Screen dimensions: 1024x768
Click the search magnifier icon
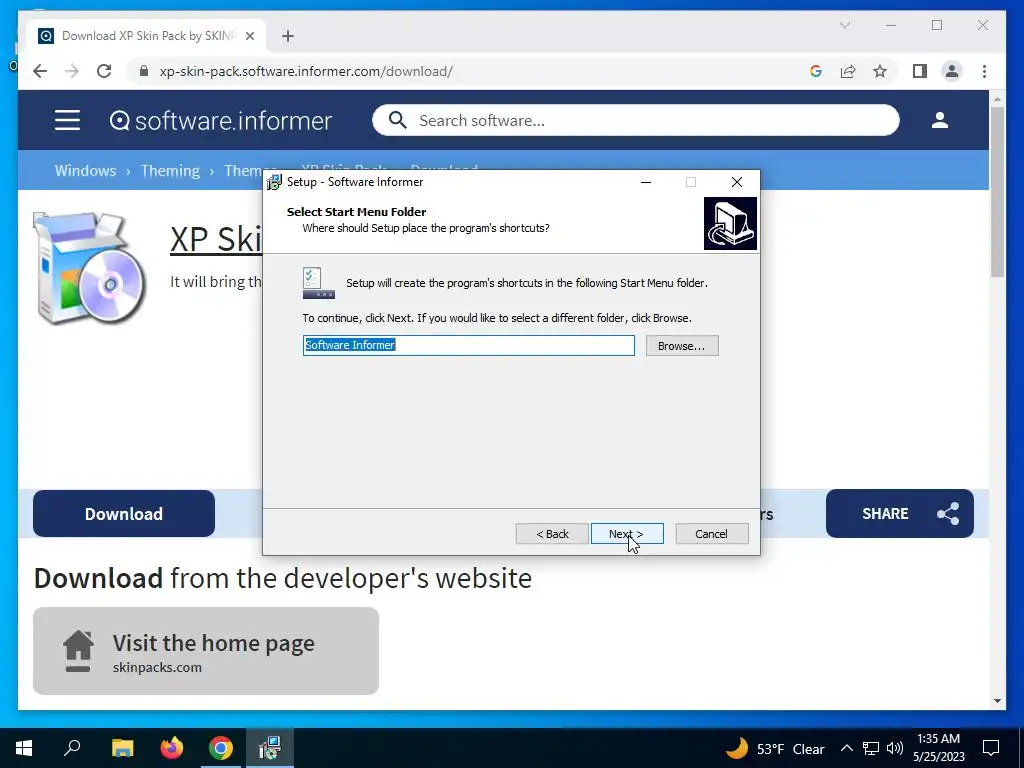coord(397,120)
